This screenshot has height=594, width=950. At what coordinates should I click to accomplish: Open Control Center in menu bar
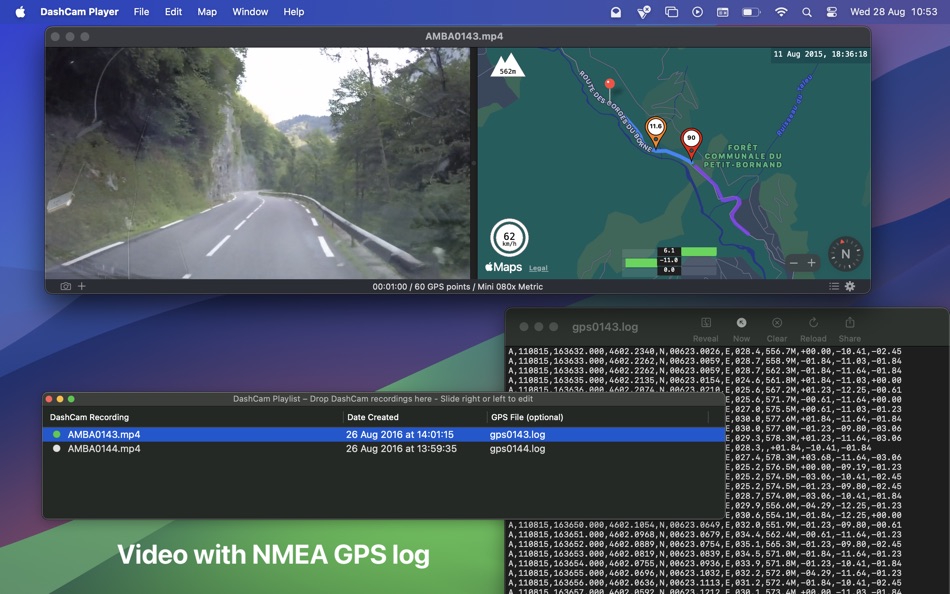click(831, 12)
